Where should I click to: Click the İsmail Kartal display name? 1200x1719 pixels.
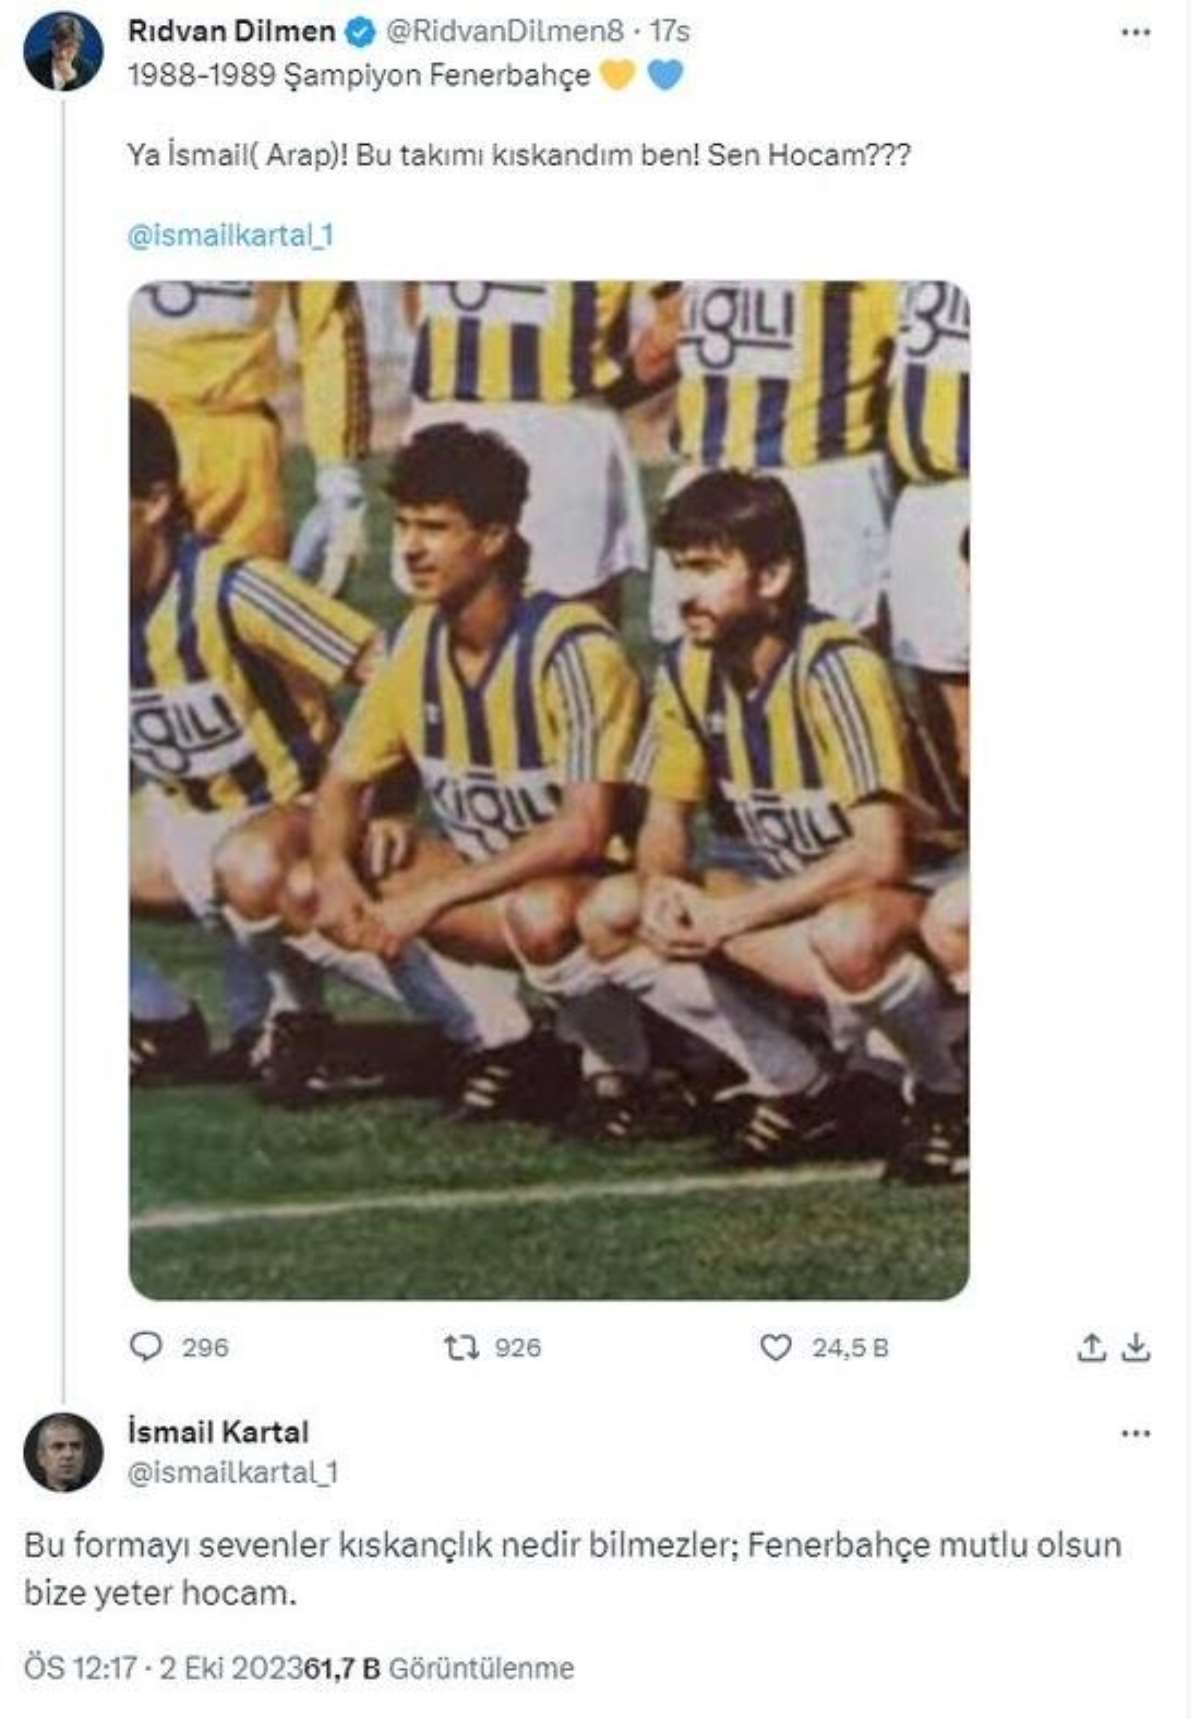click(x=218, y=1432)
